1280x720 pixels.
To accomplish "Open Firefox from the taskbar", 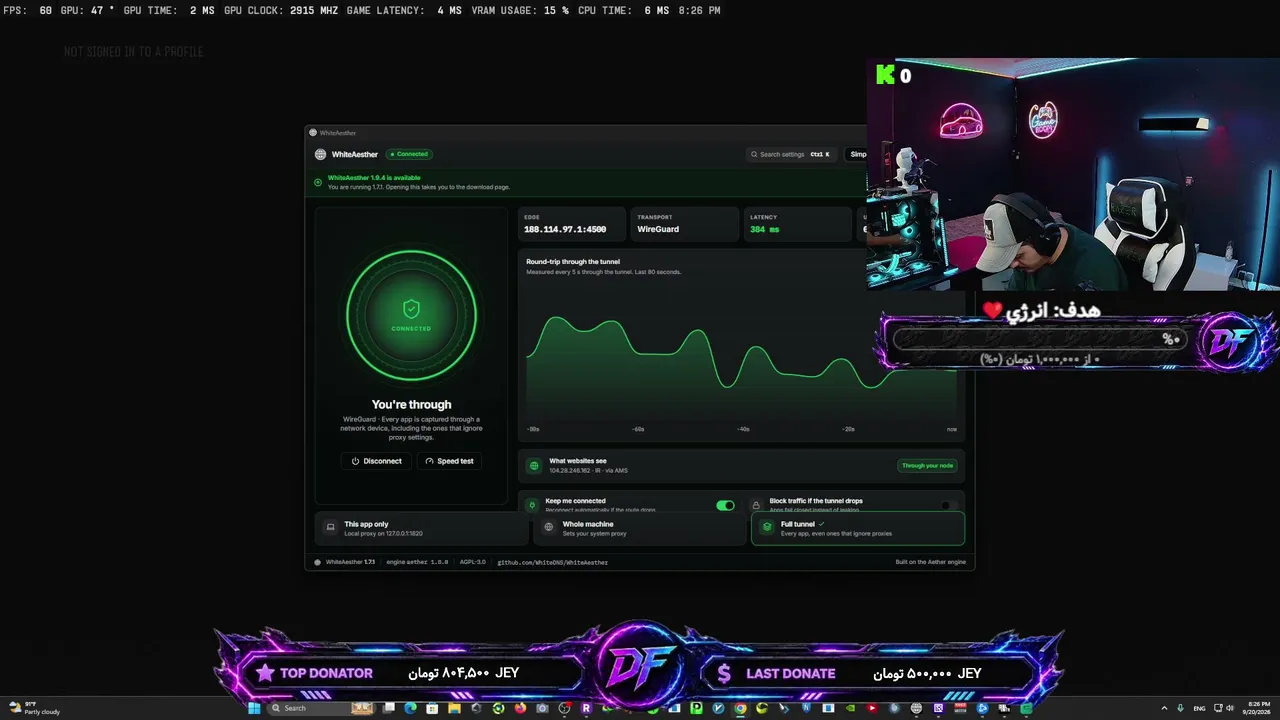I will tap(520, 708).
